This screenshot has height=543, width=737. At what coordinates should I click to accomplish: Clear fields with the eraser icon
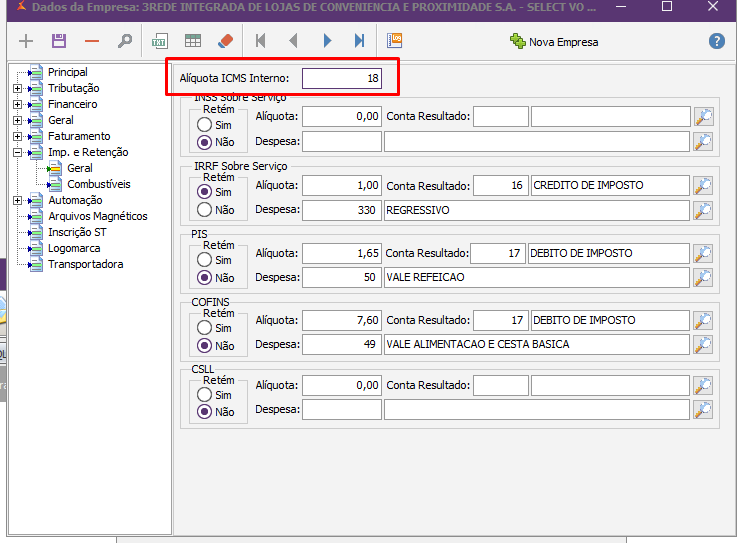(x=226, y=41)
